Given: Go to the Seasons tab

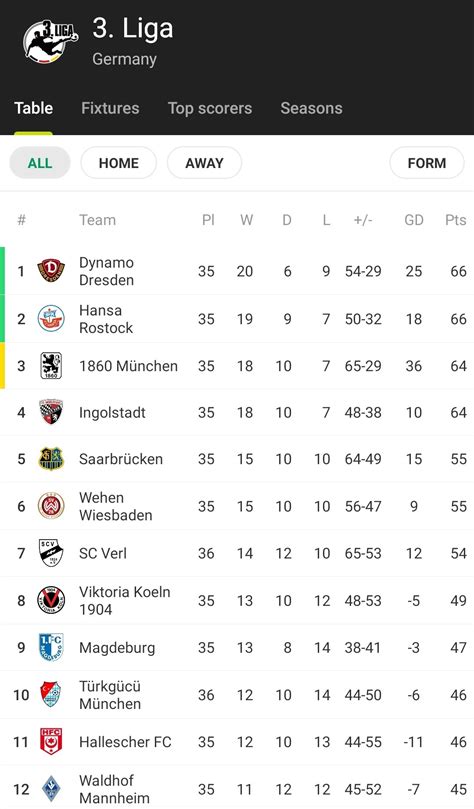Looking at the screenshot, I should (312, 108).
